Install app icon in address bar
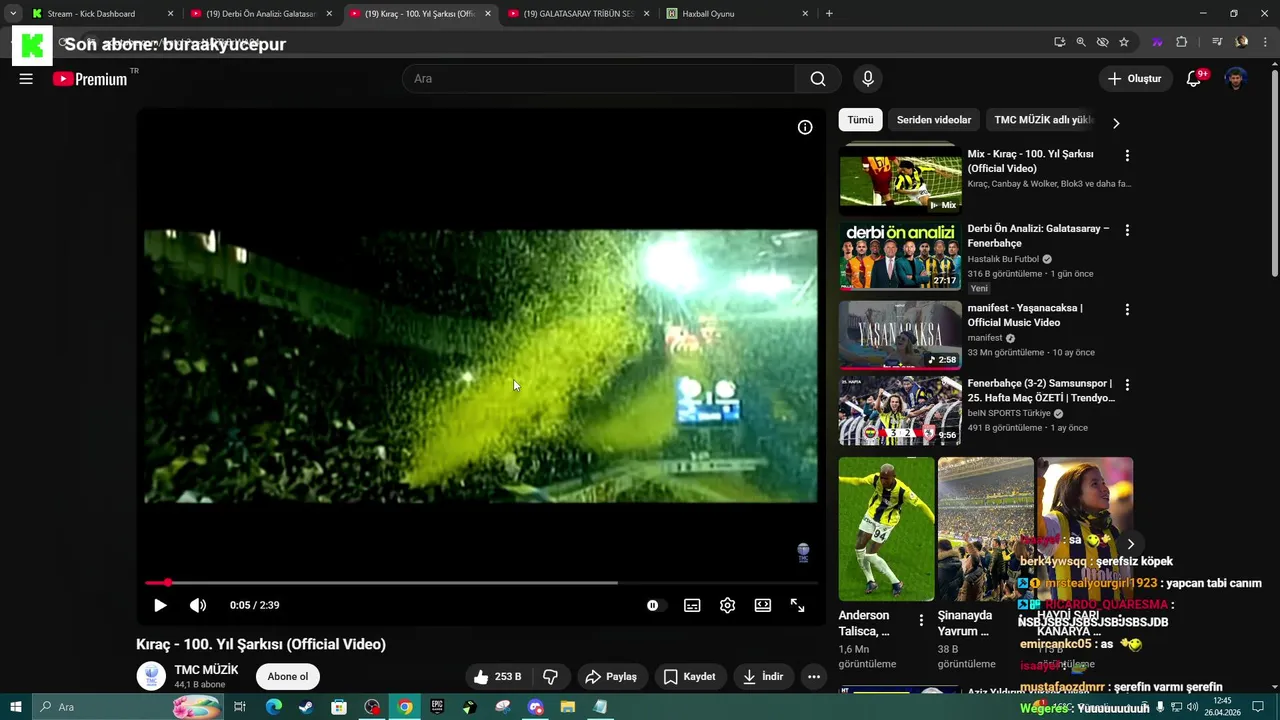The width and height of the screenshot is (1280, 720). (x=1060, y=42)
